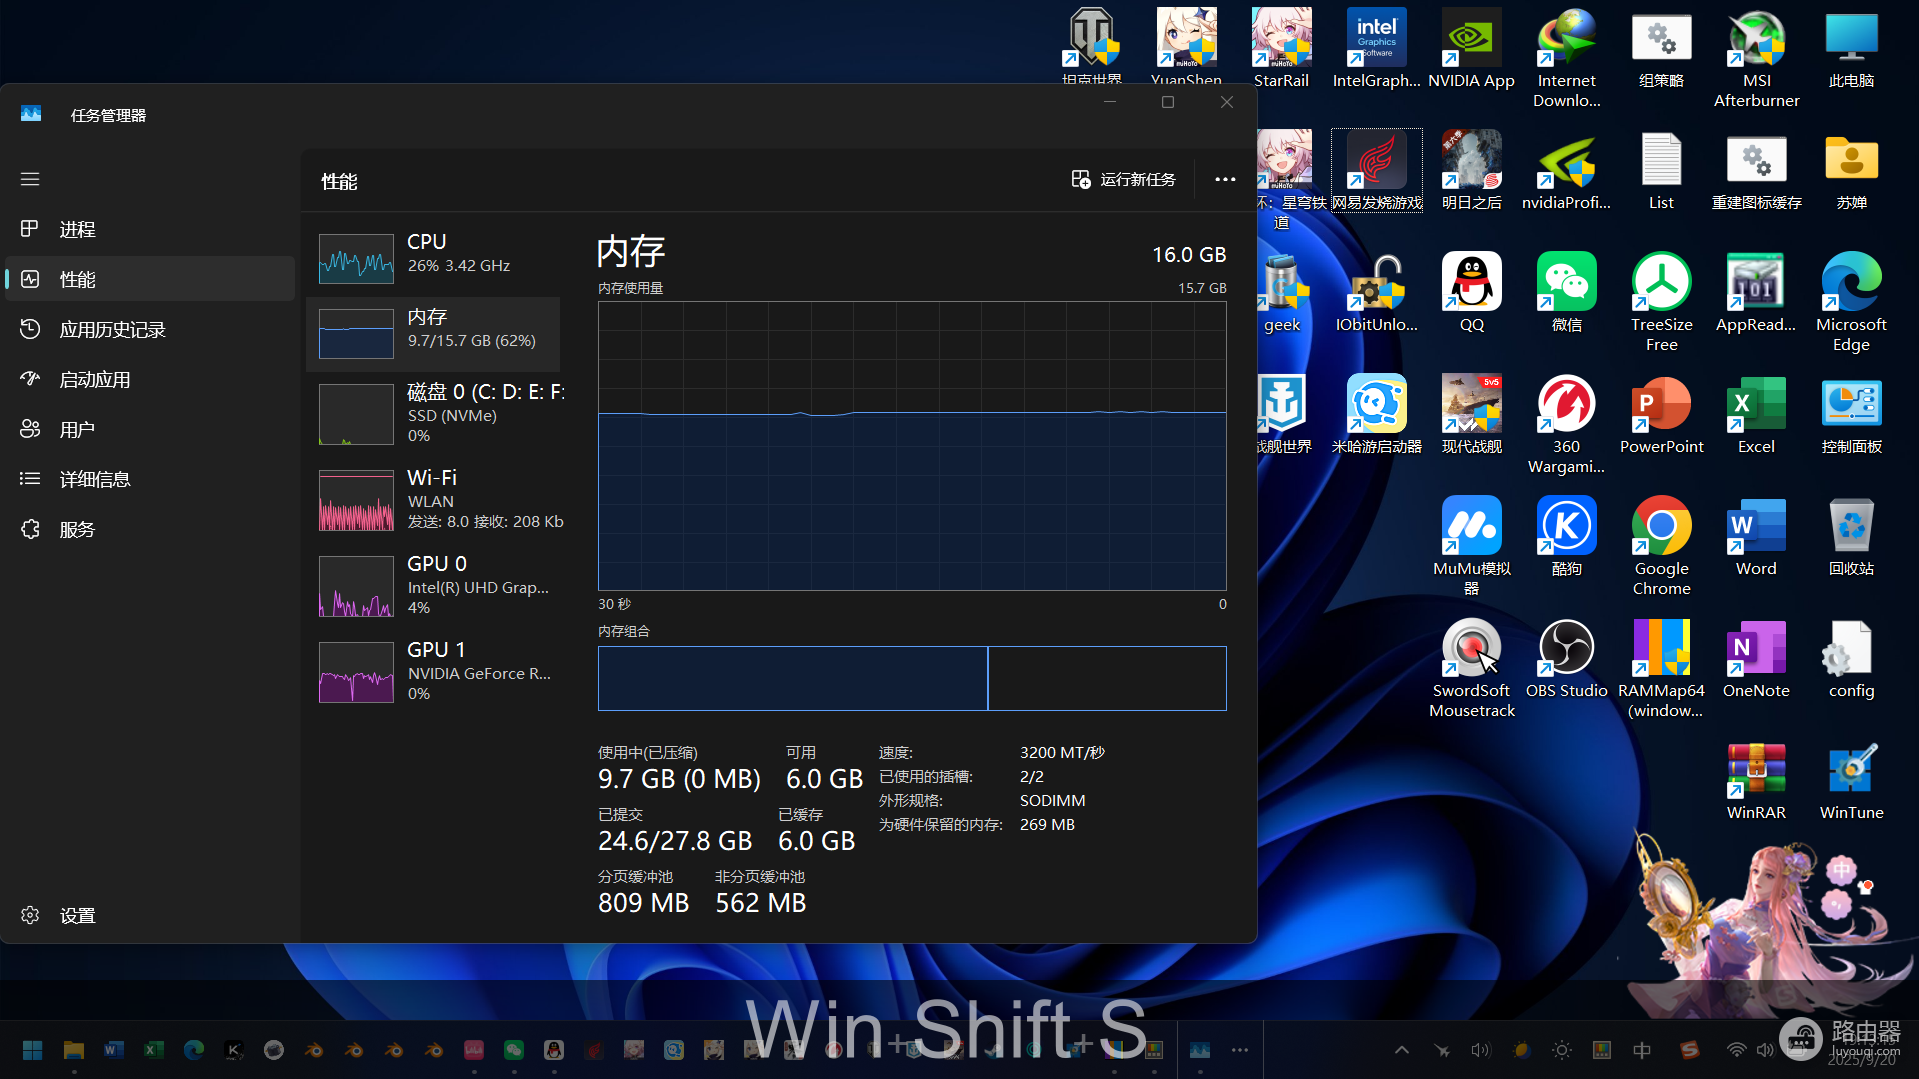This screenshot has height=1079, width=1919.
Task: Expand the system tray hidden icons chevron
Action: point(1402,1050)
